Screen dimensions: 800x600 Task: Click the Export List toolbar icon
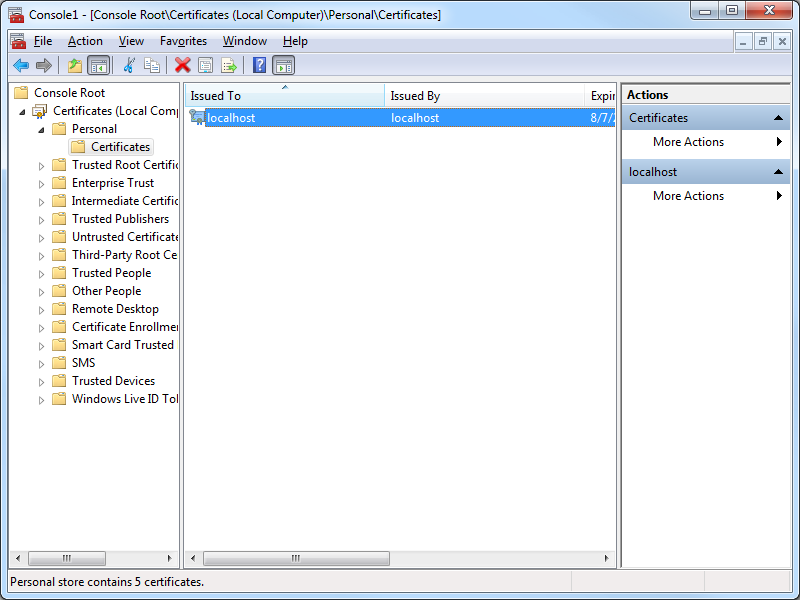coord(229,65)
